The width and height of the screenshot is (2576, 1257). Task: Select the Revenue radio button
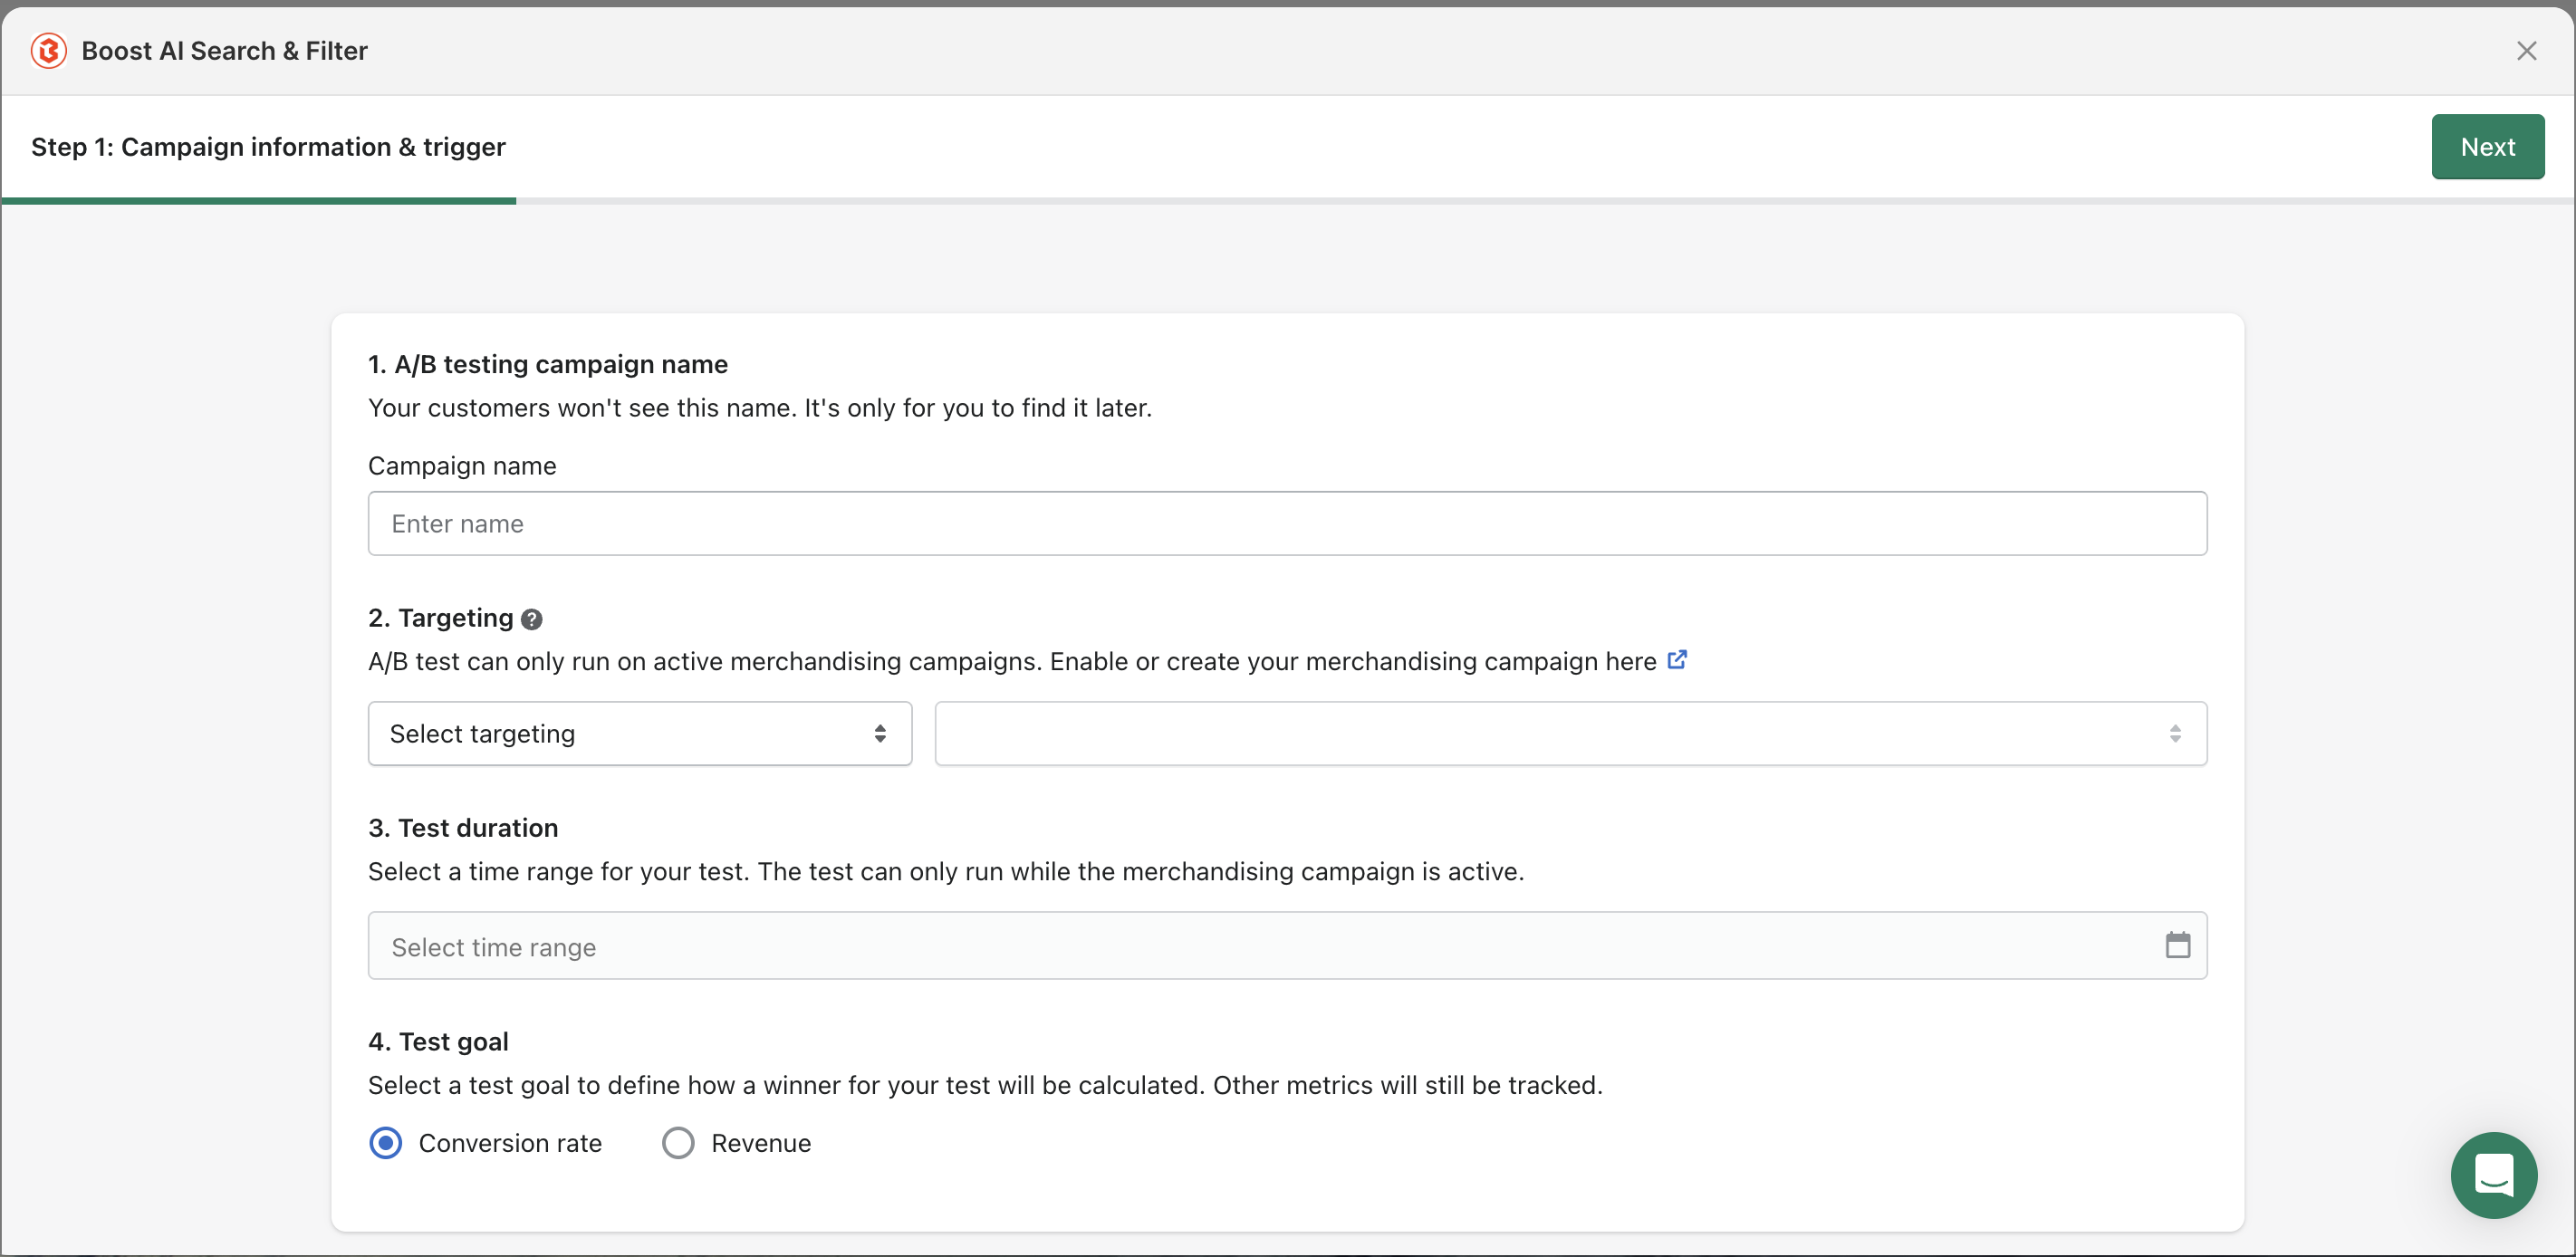[x=678, y=1142]
